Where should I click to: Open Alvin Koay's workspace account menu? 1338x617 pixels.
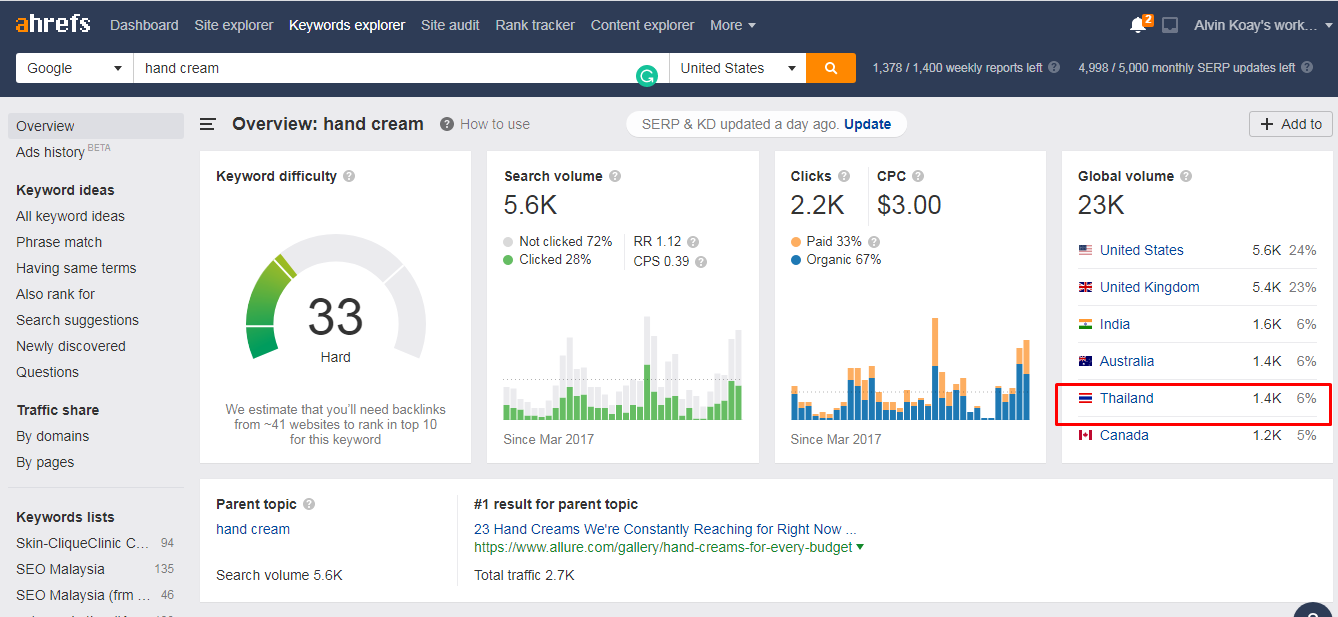pyautogui.click(x=1261, y=25)
